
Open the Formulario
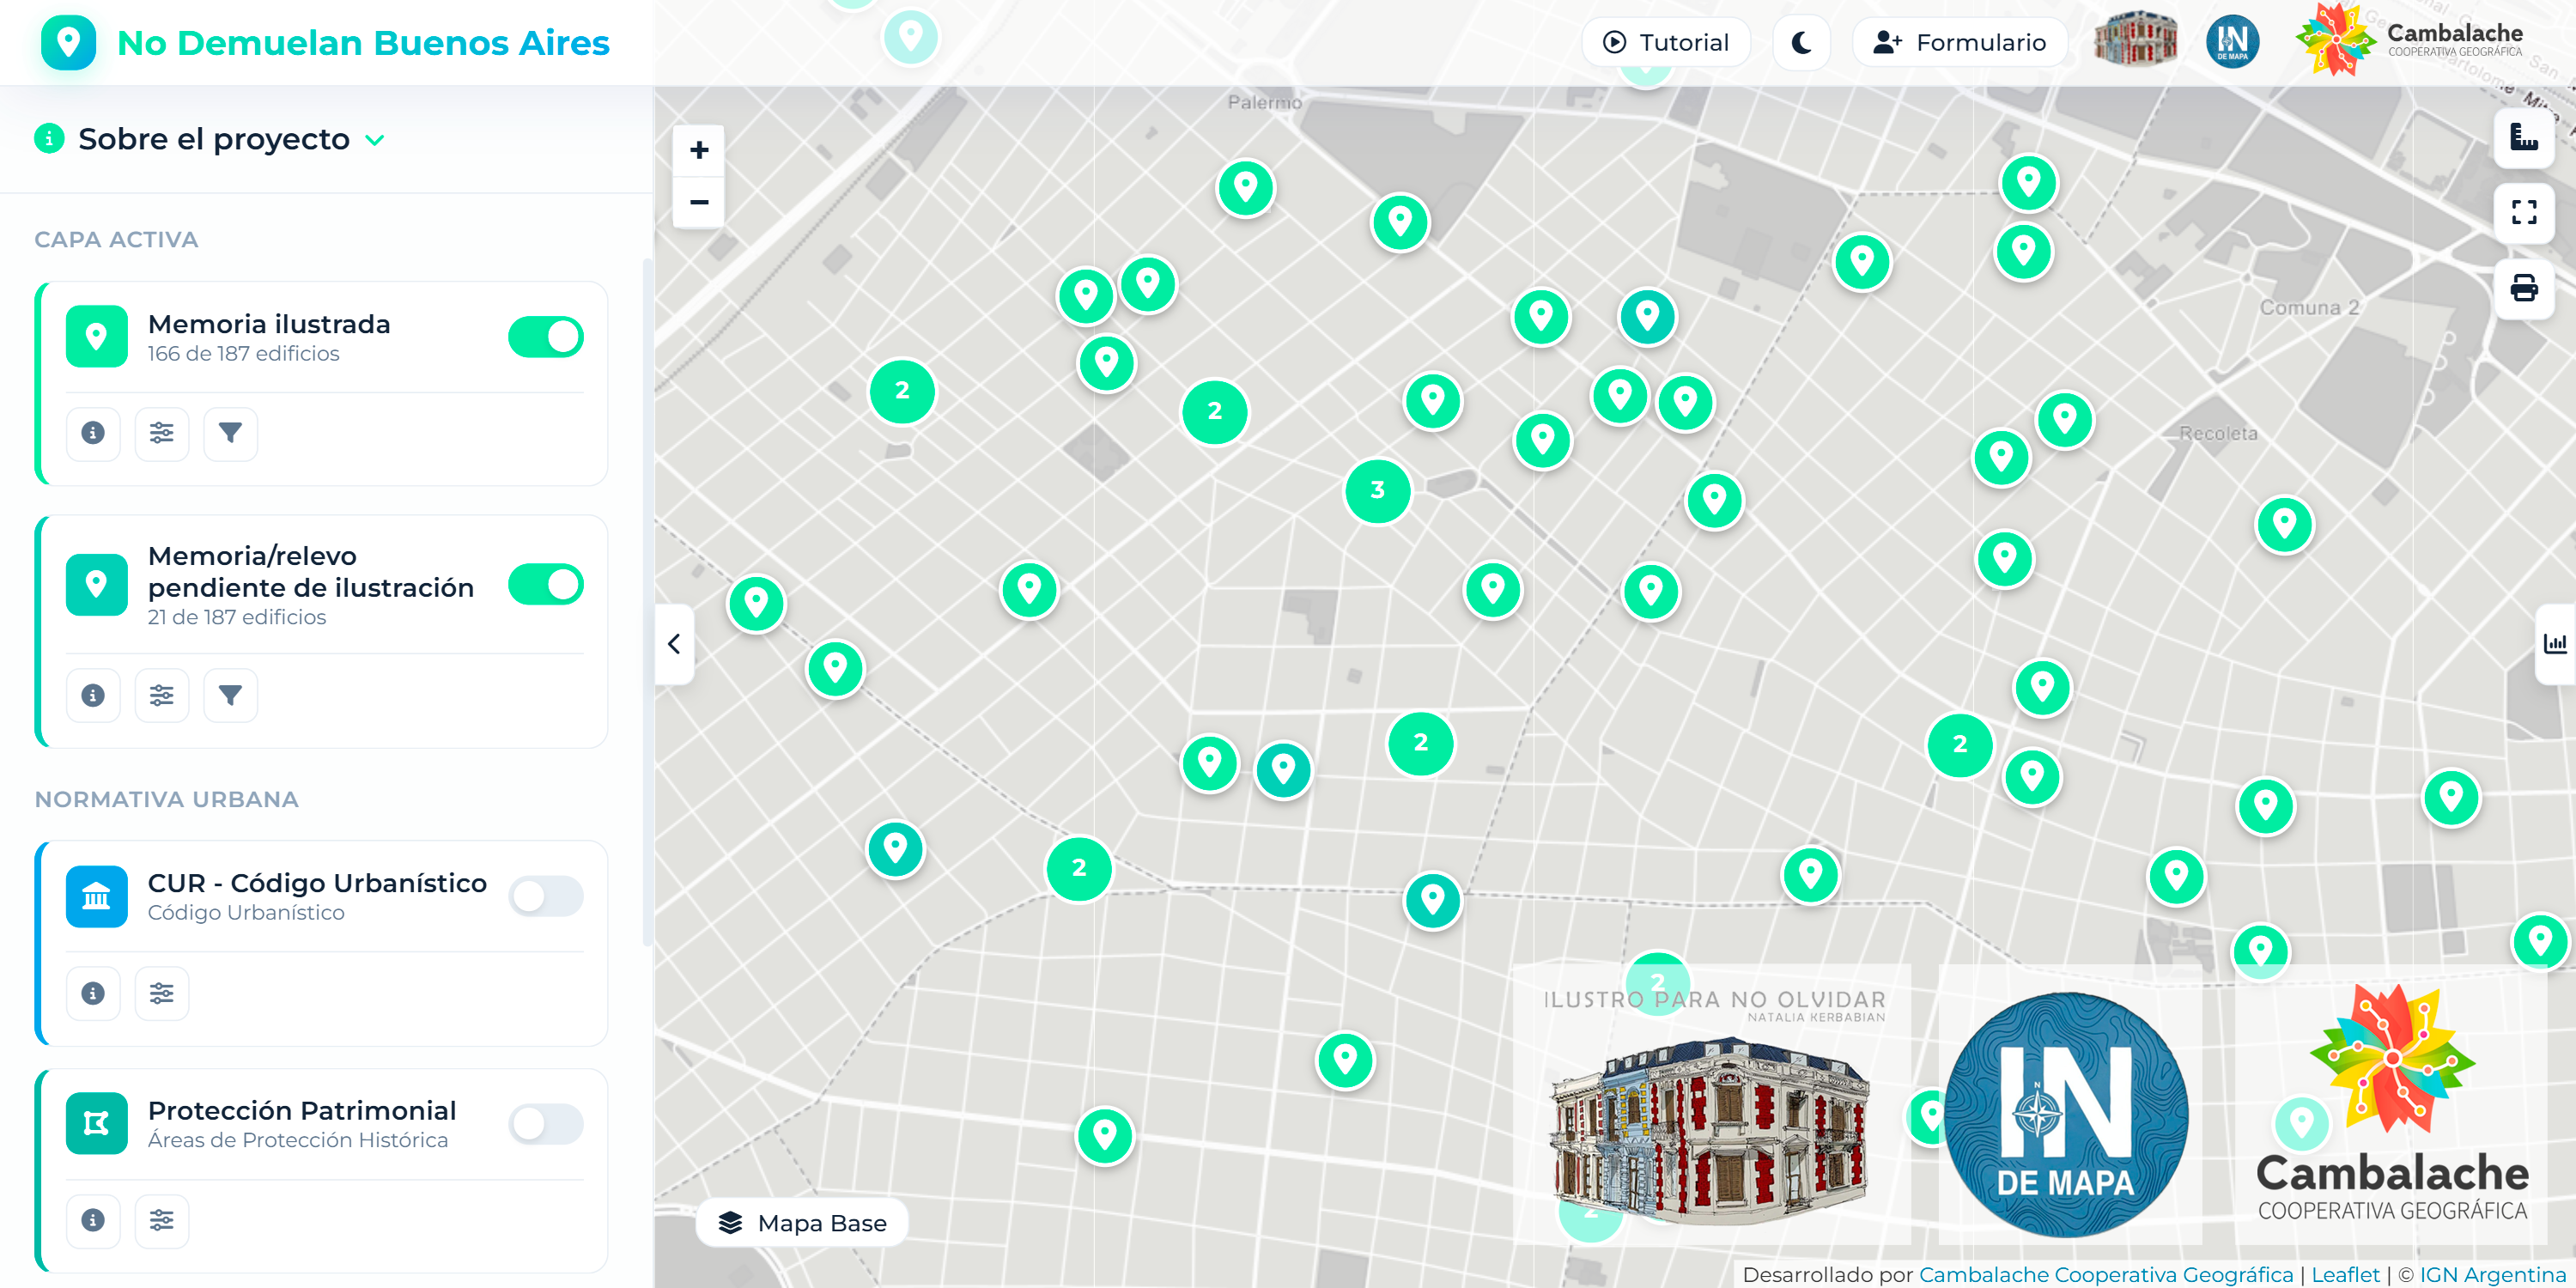point(1960,43)
